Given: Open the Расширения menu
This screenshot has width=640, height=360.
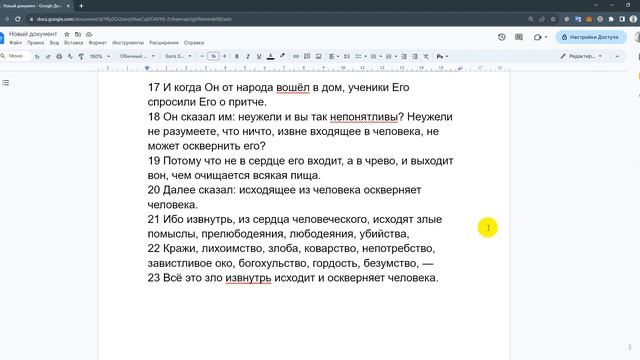Looking at the screenshot, I should 164,43.
